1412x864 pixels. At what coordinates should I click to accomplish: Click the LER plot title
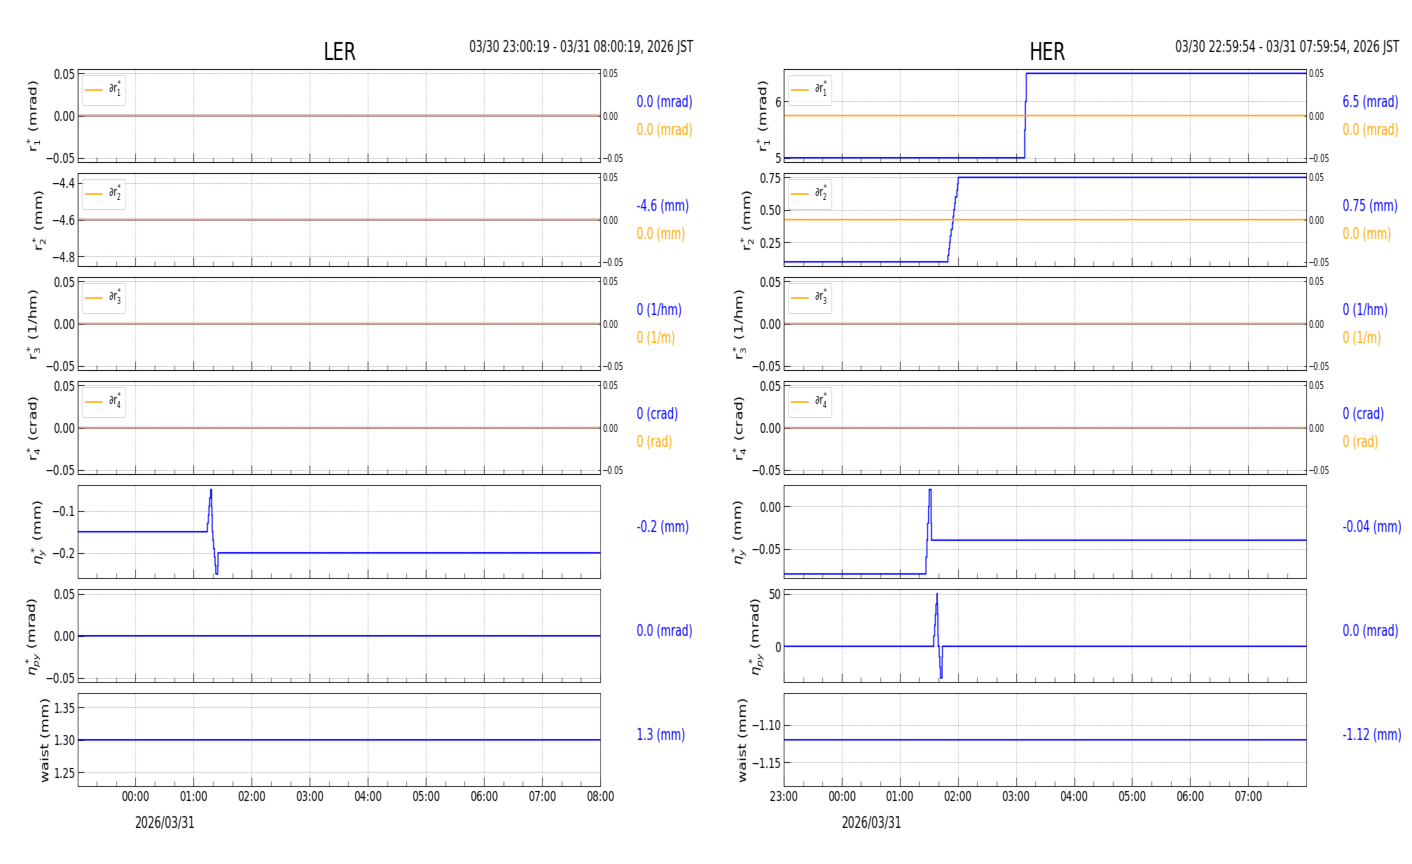click(339, 52)
